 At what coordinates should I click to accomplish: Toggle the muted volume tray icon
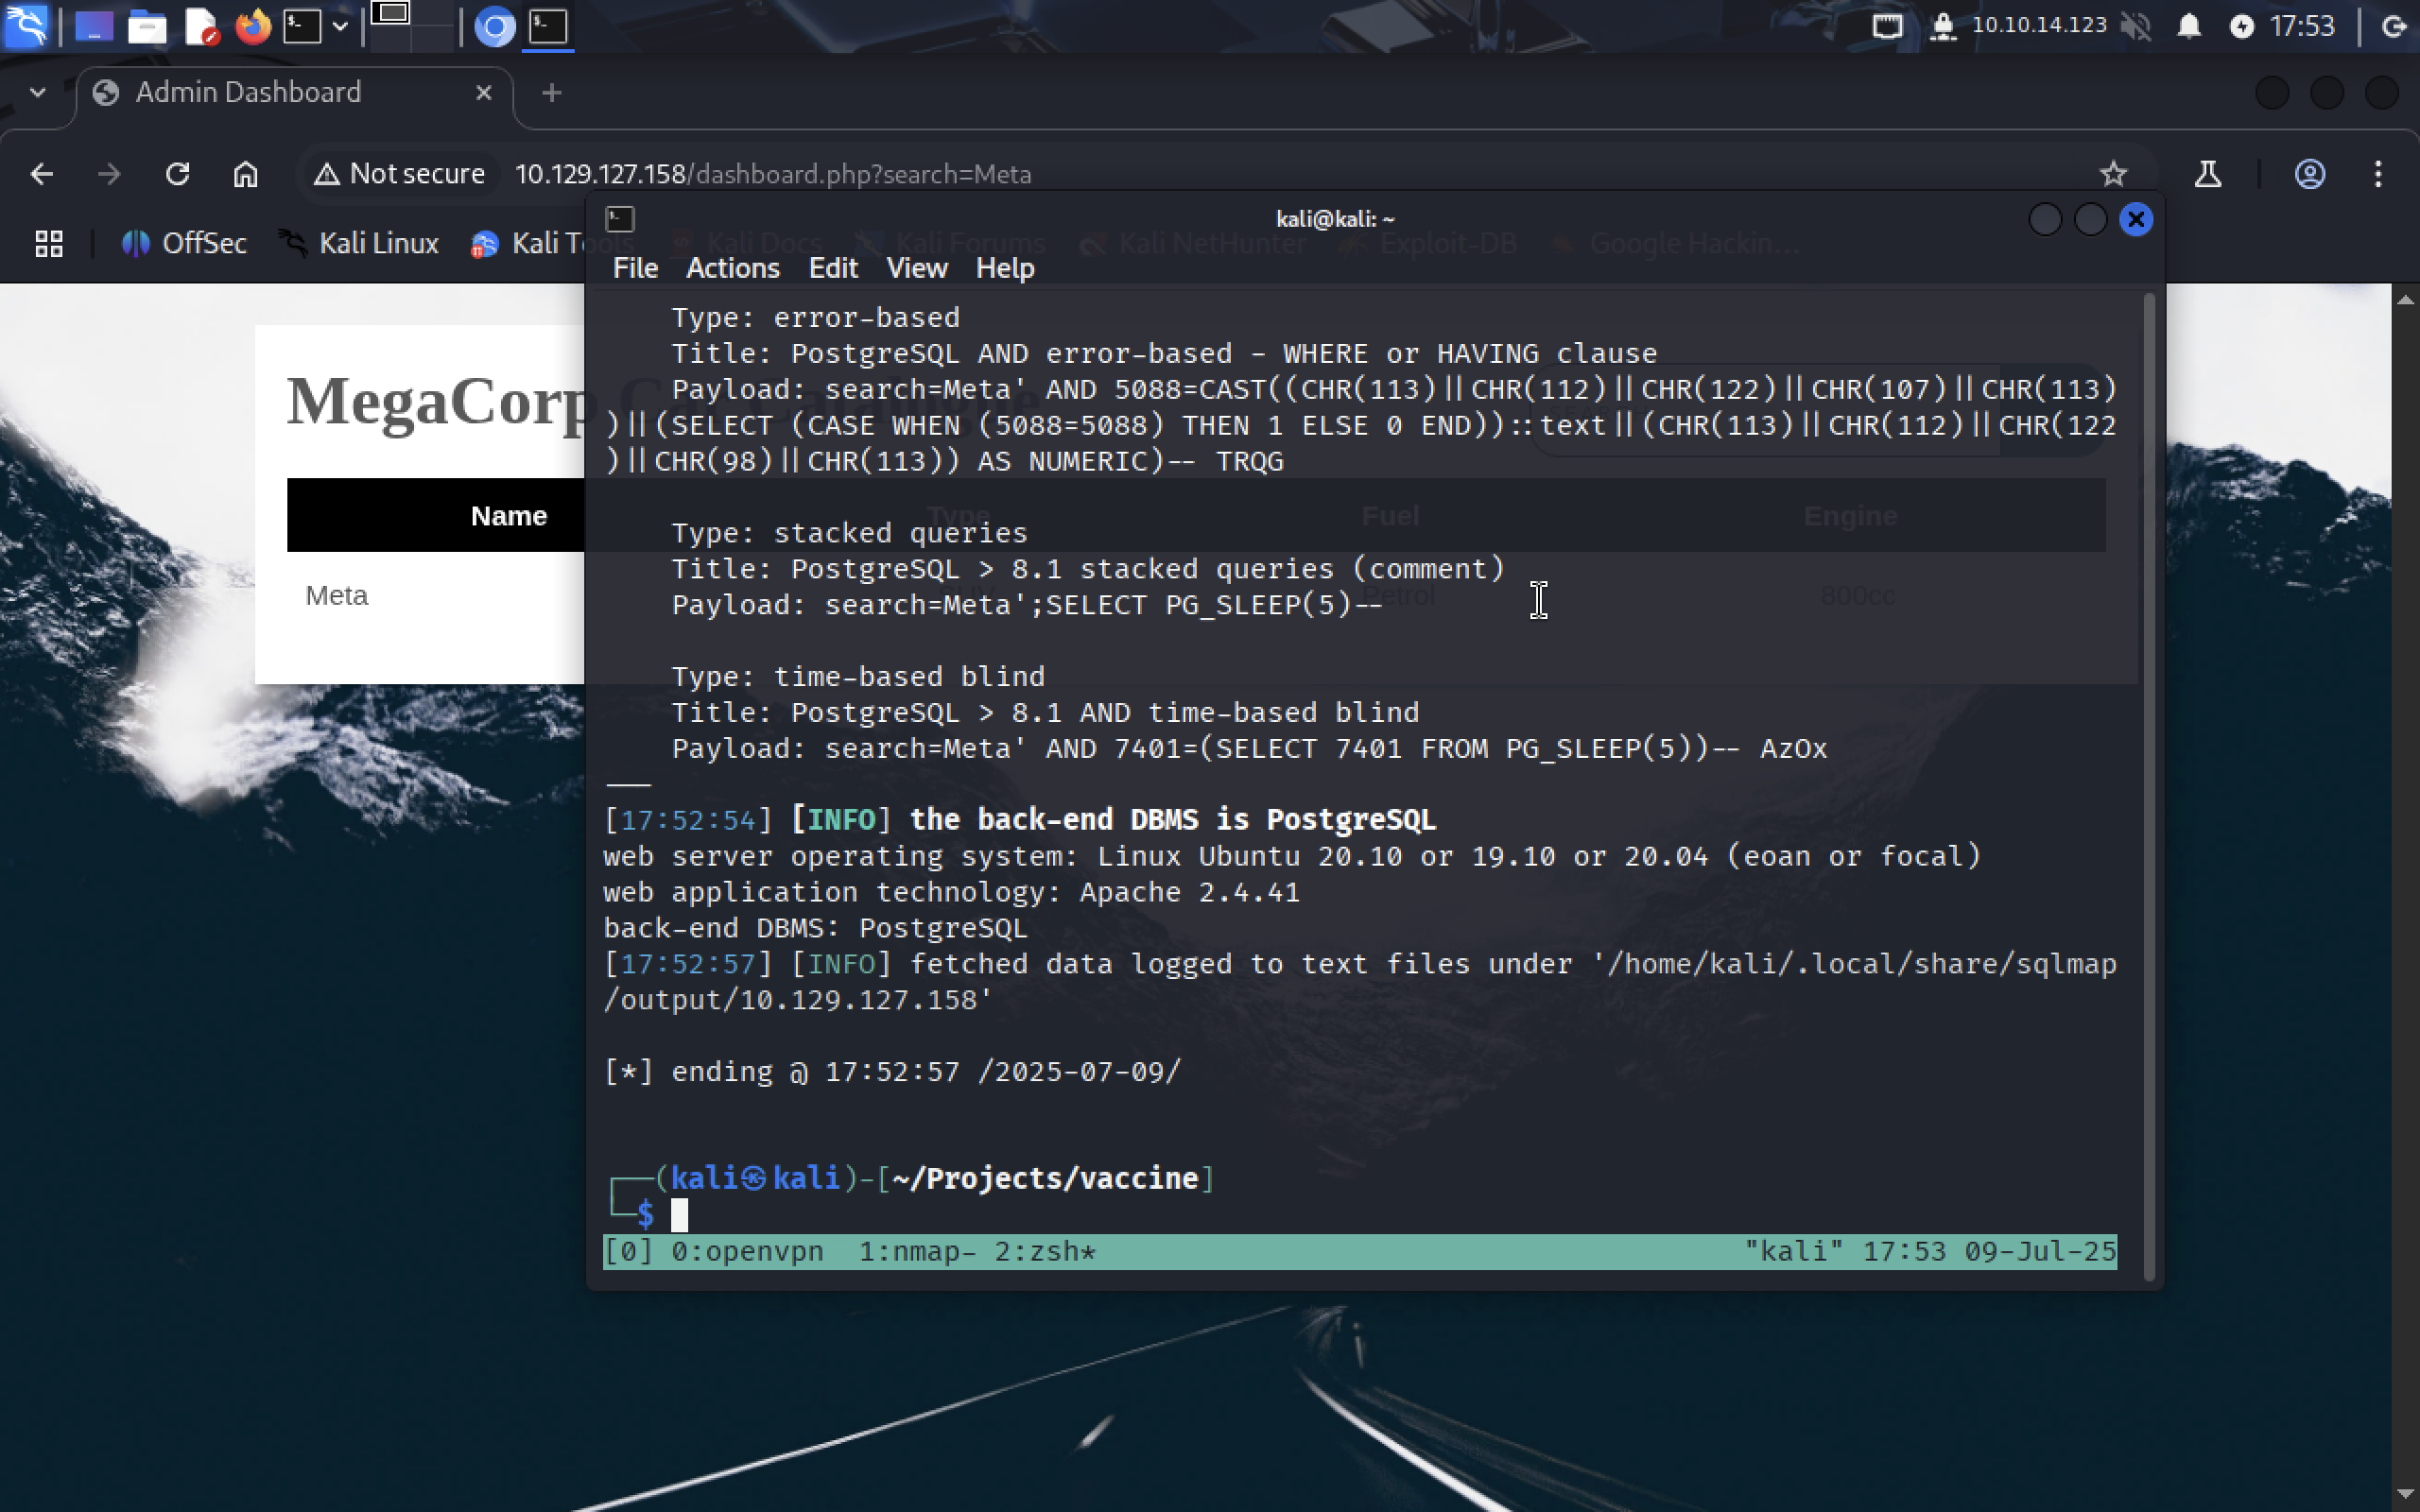[2135, 26]
